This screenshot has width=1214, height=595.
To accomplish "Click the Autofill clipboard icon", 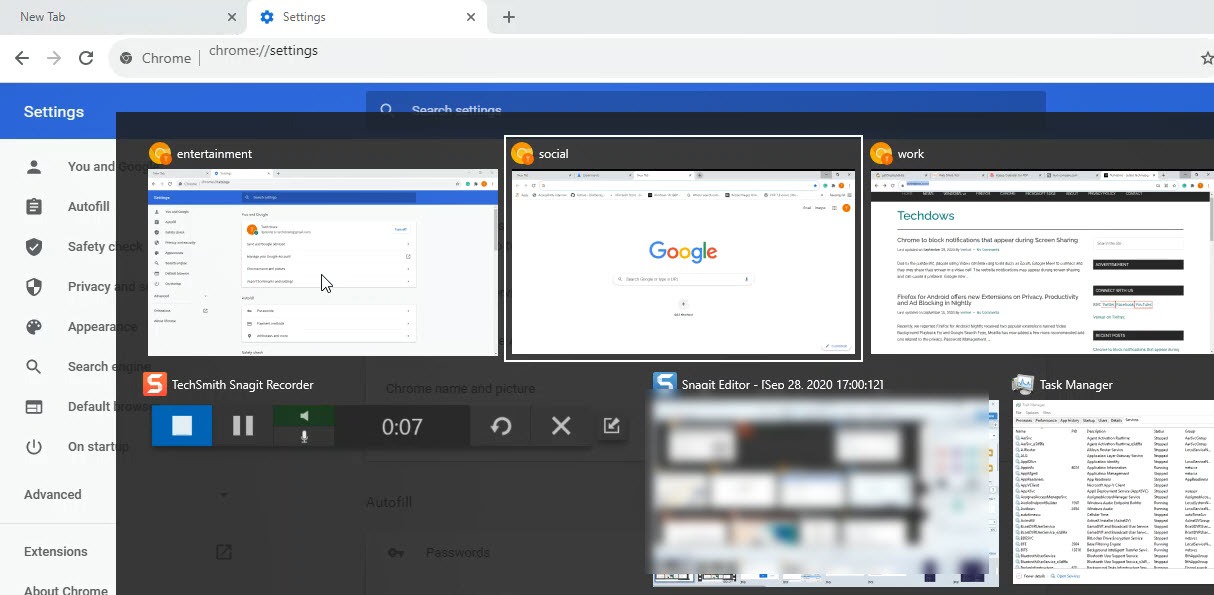I will point(34,206).
